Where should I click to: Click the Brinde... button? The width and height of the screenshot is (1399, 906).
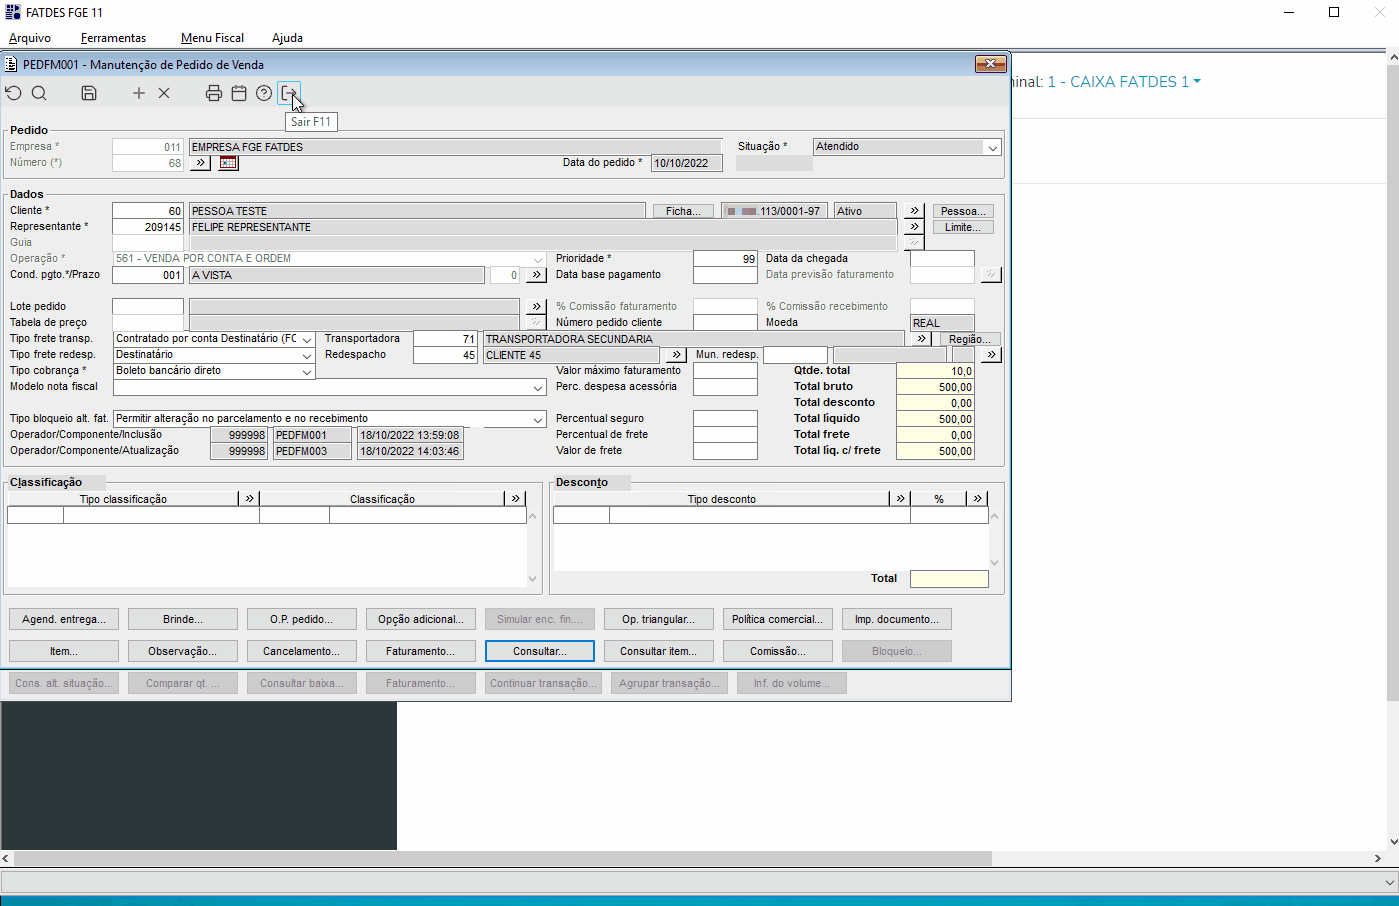point(183,619)
